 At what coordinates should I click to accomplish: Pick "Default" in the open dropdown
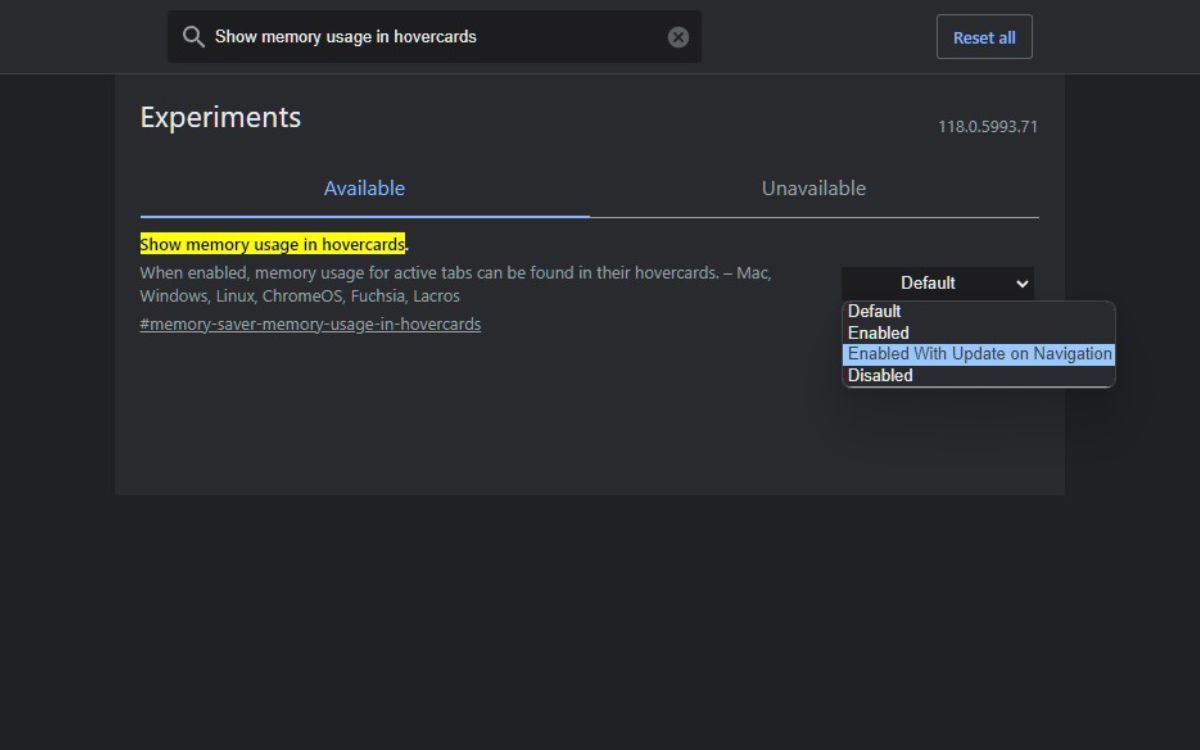pyautogui.click(x=874, y=311)
